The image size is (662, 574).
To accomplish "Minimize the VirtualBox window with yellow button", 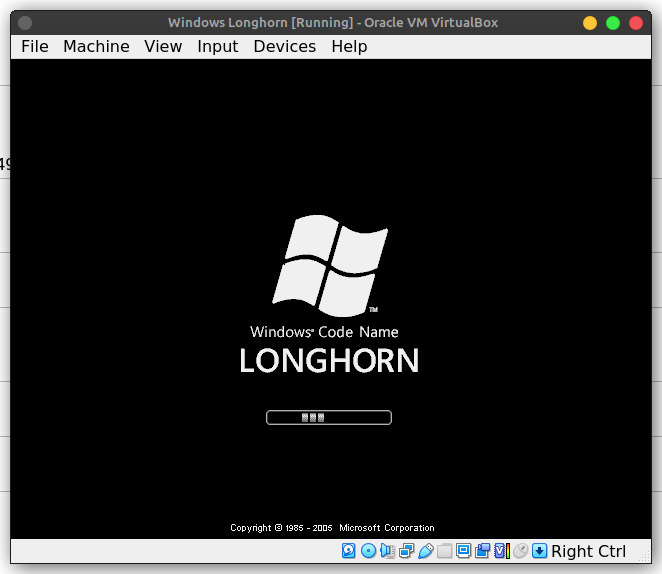I will click(590, 23).
